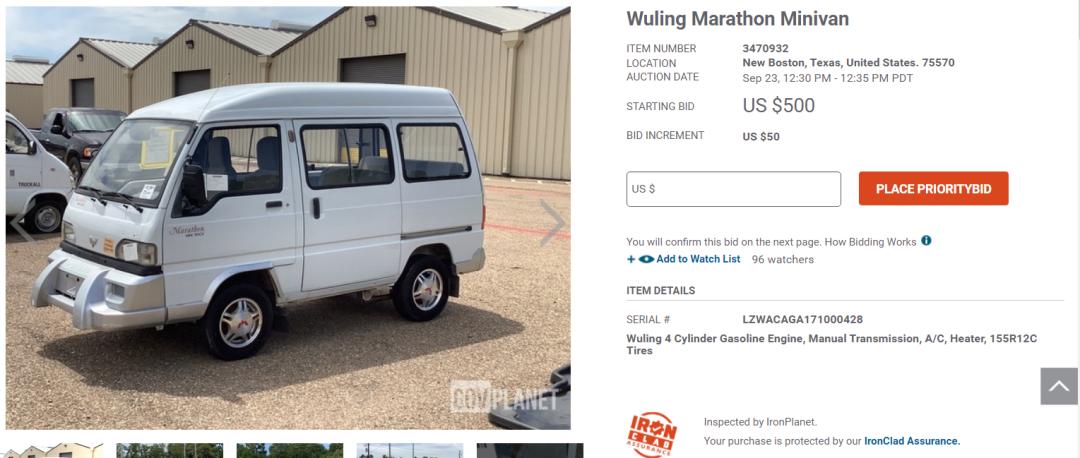
Task: Show the previous vehicle photo arrow
Action: (21, 227)
